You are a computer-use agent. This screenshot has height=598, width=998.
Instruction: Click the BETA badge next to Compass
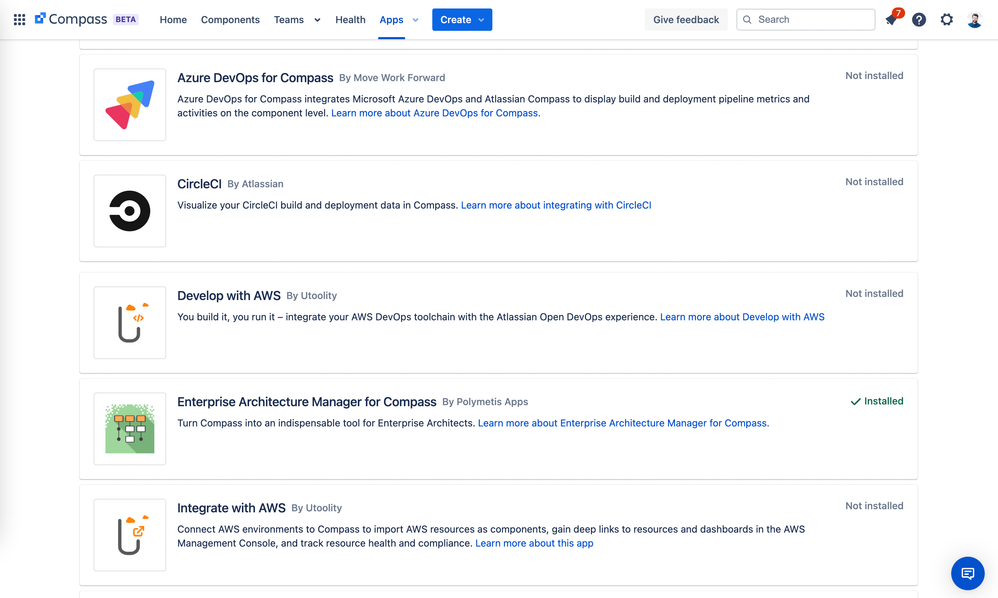click(125, 20)
